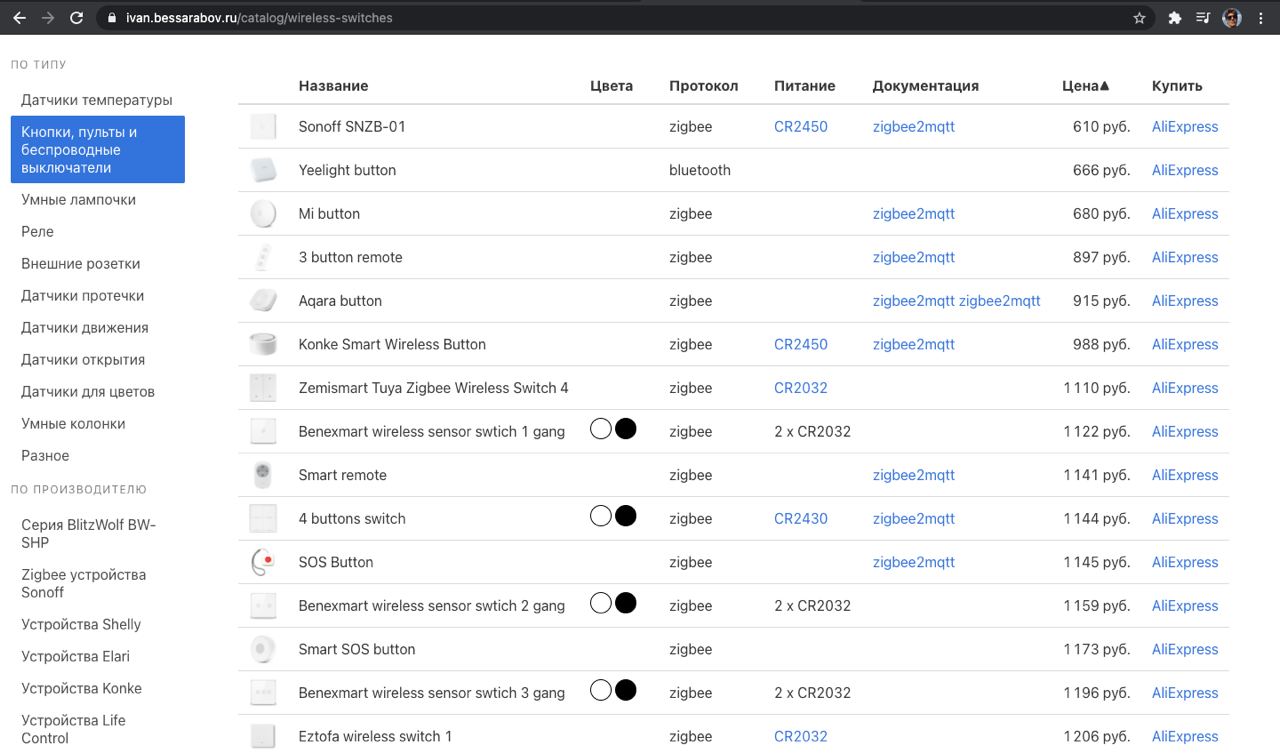Click the Sonoff SNZB-01 product thumbnail
The image size is (1280, 754).
tap(263, 126)
